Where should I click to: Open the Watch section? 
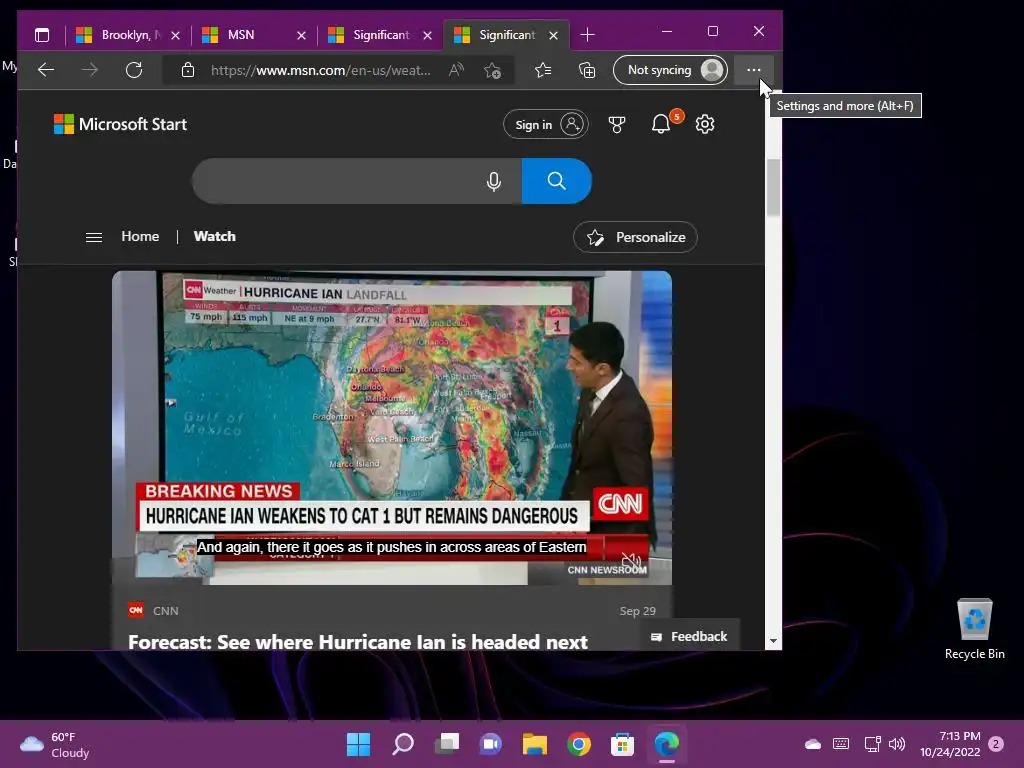[x=214, y=236]
